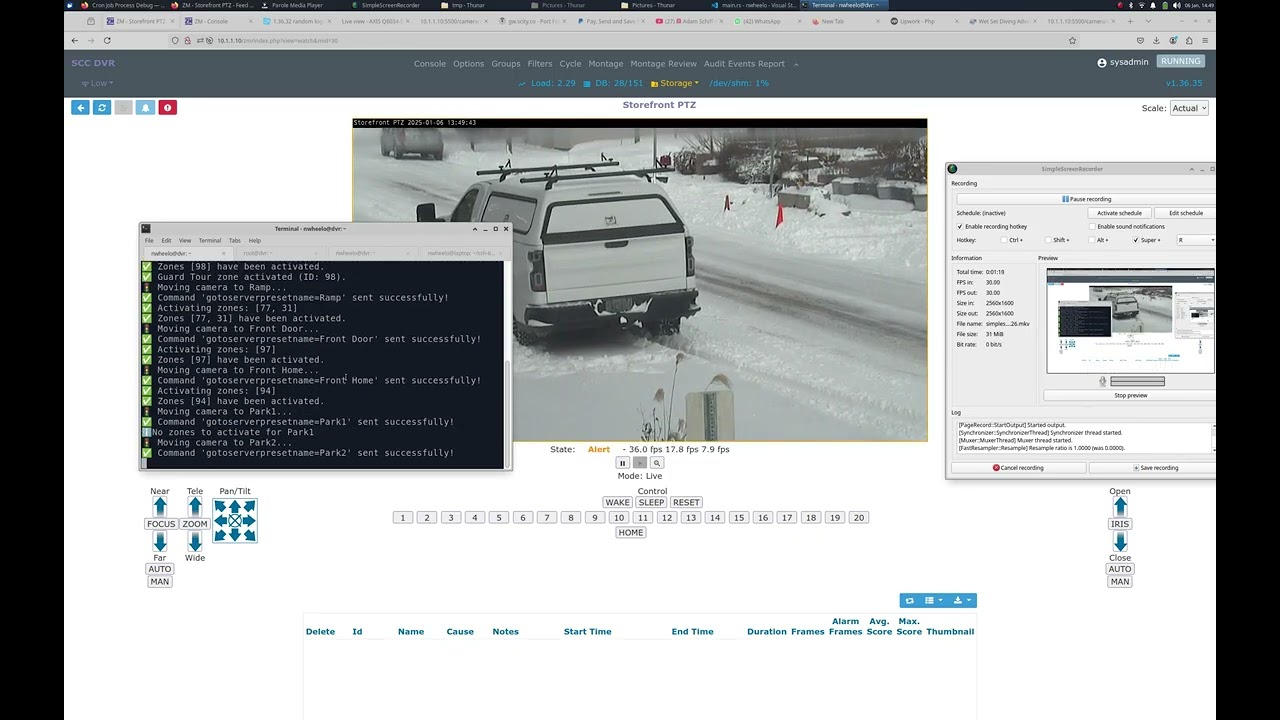Screen dimensions: 1280x720
Task: Open the events table columns dropdown
Action: [934, 600]
